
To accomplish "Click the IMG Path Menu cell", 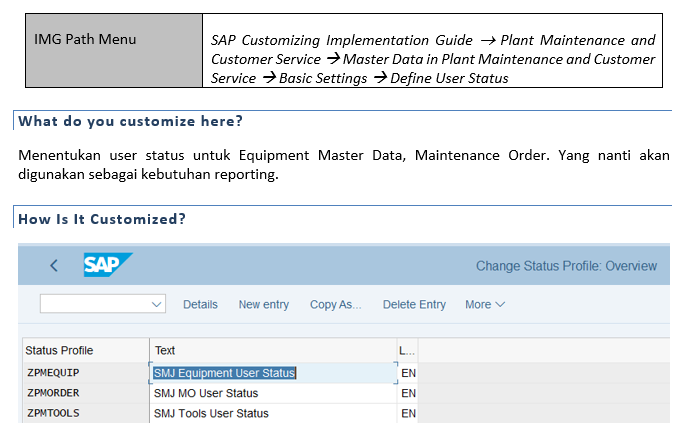I will tap(114, 50).
